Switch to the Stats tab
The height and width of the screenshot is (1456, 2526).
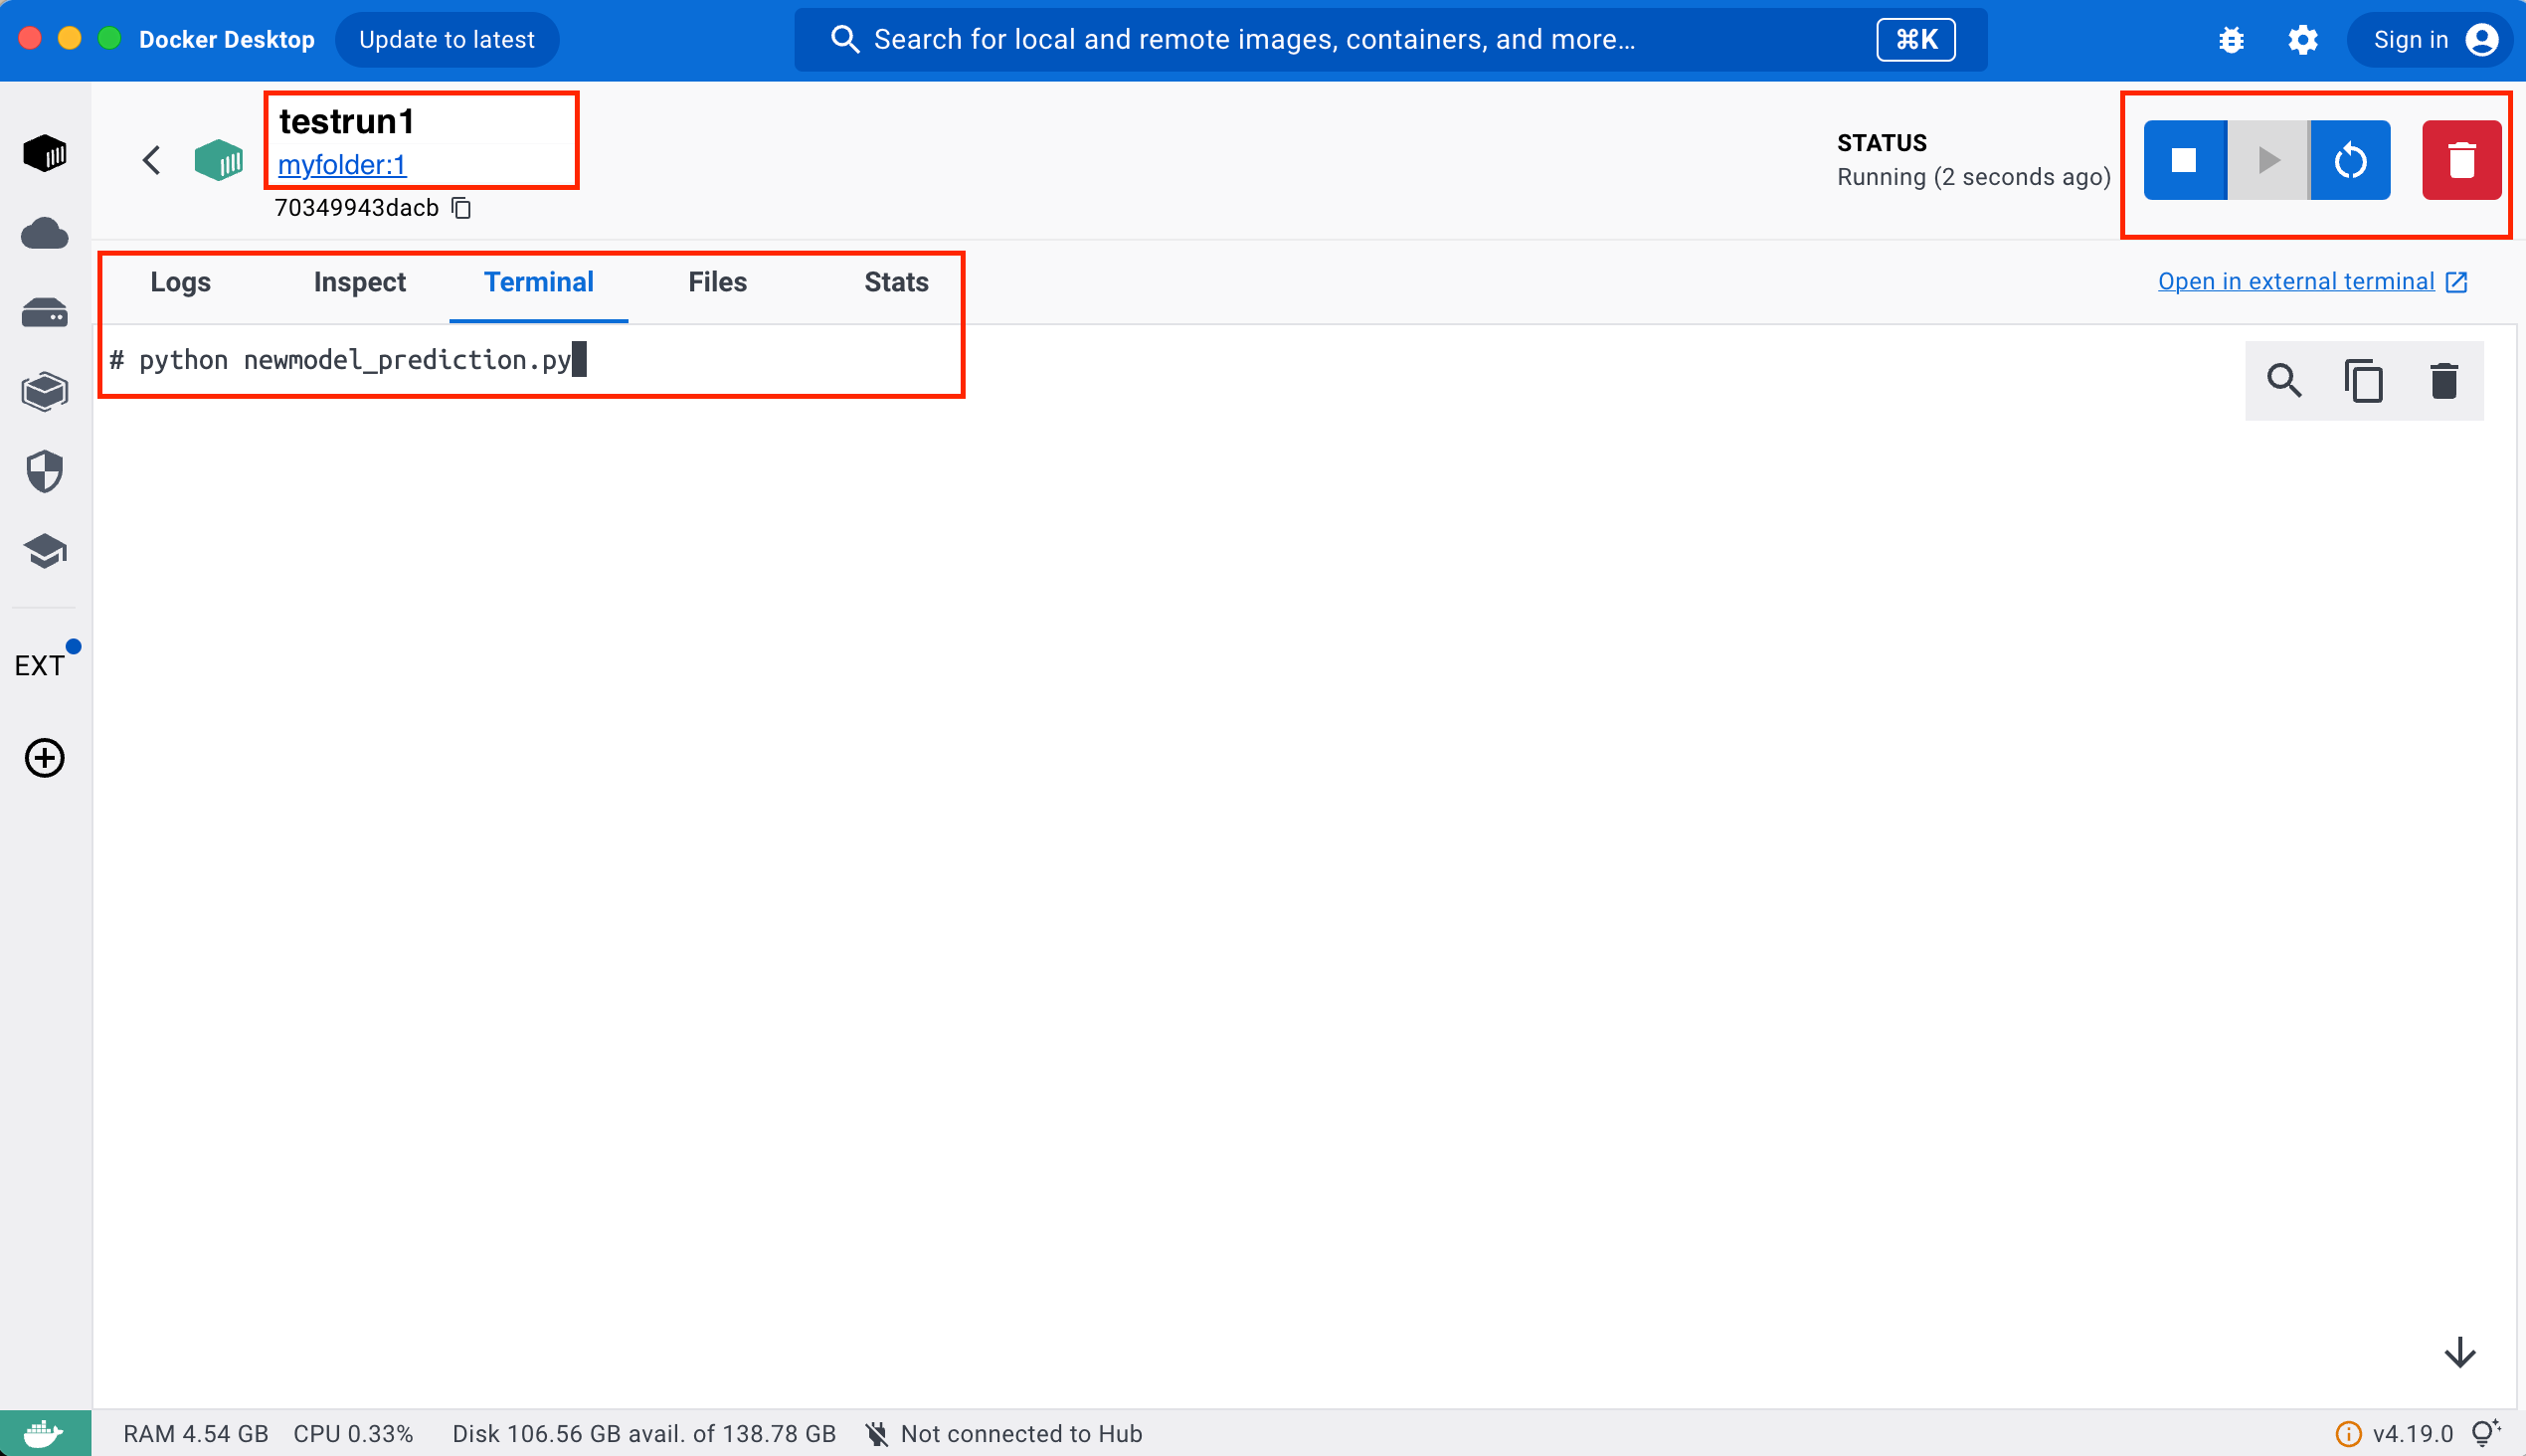tap(897, 282)
